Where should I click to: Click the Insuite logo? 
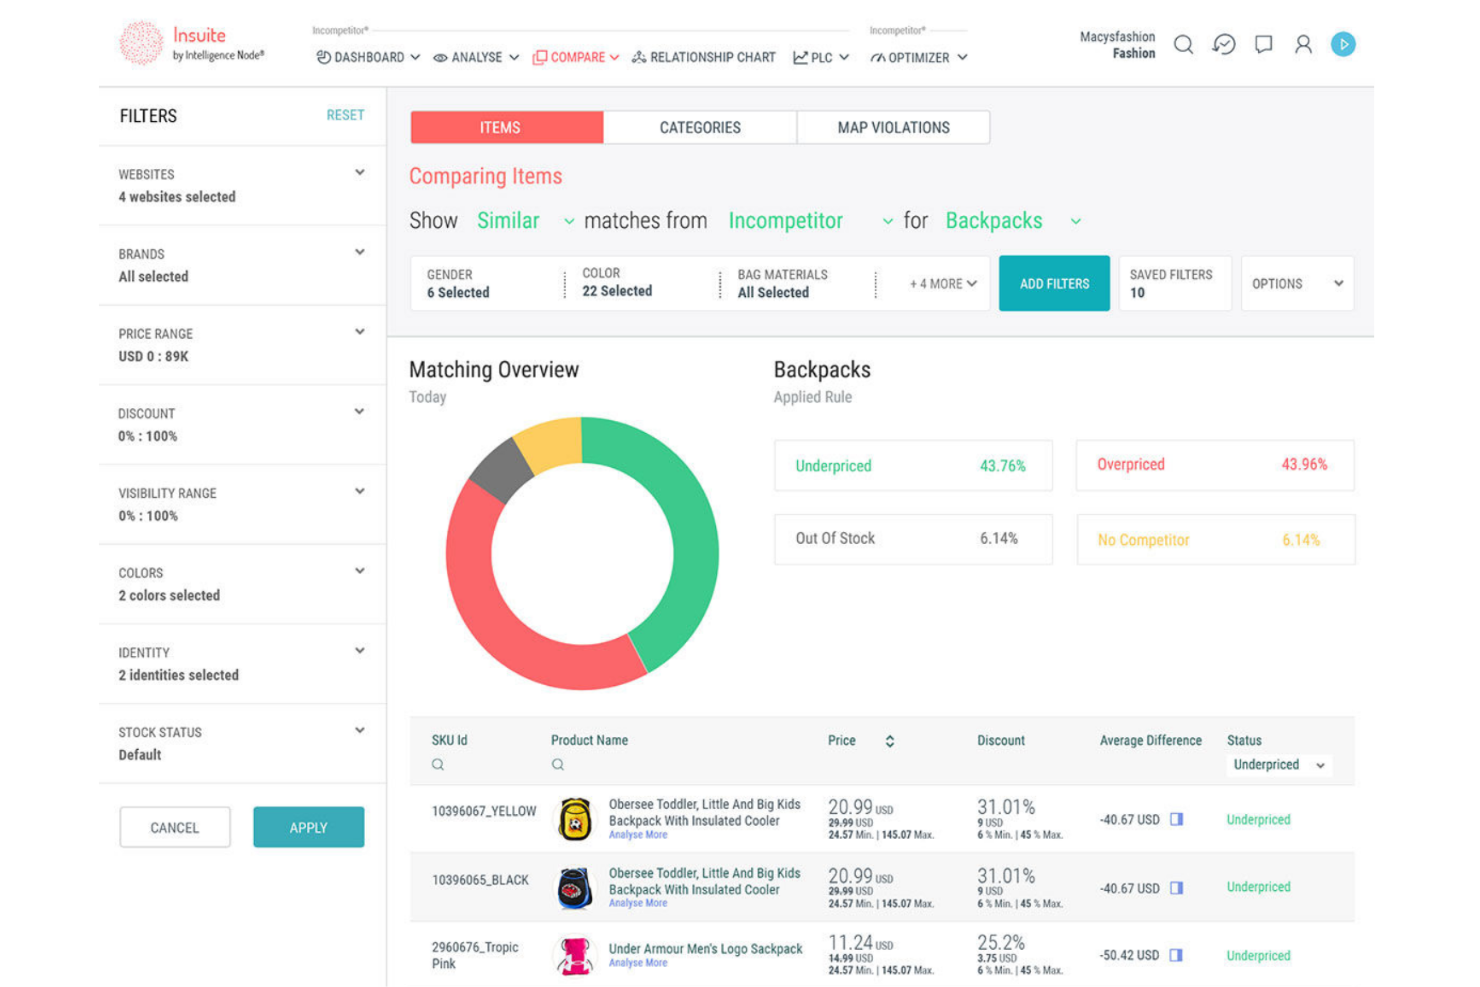[191, 44]
